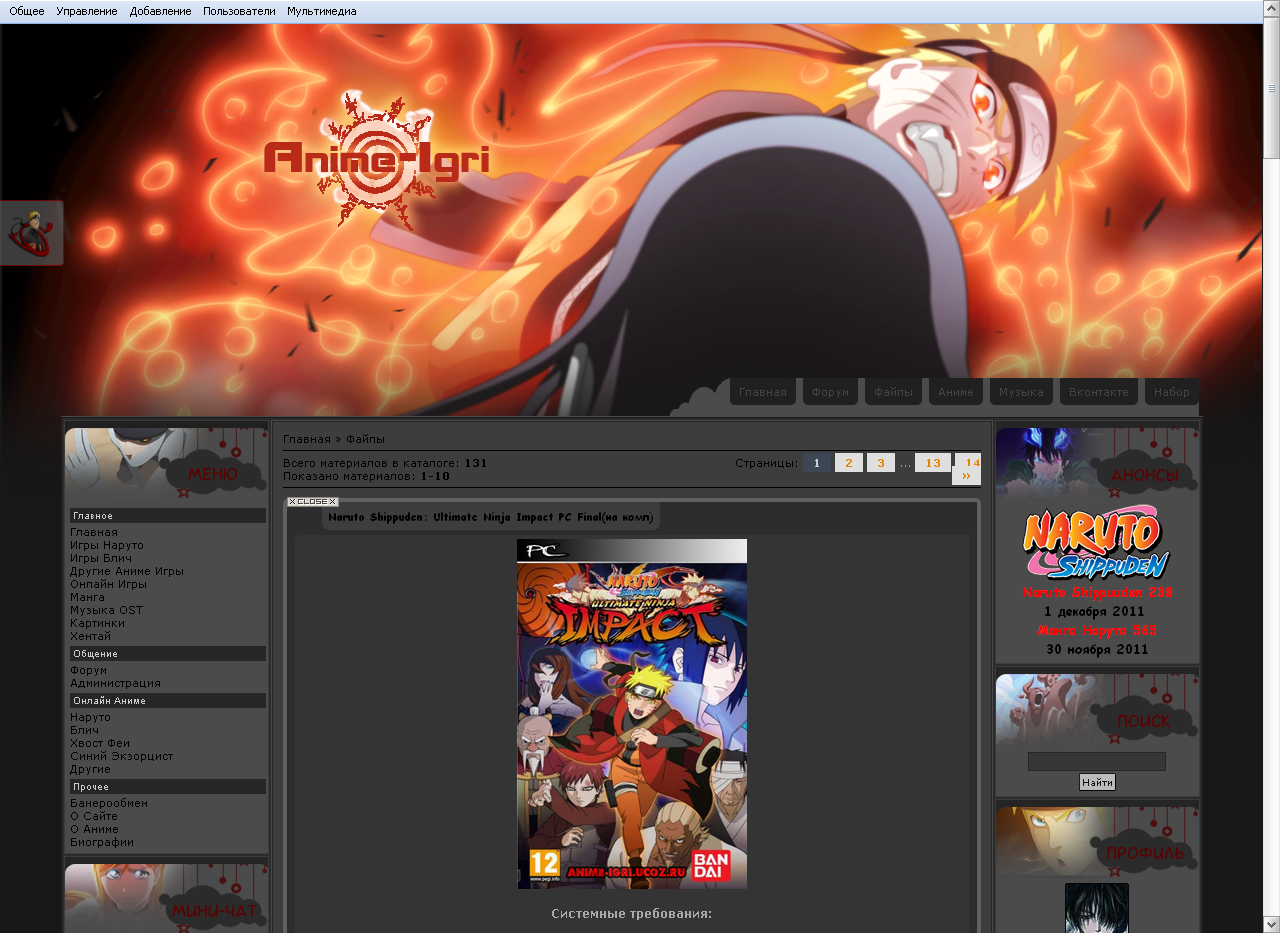Image resolution: width=1280 pixels, height=933 pixels.
Task: Focus the search input field
Action: [x=1097, y=762]
